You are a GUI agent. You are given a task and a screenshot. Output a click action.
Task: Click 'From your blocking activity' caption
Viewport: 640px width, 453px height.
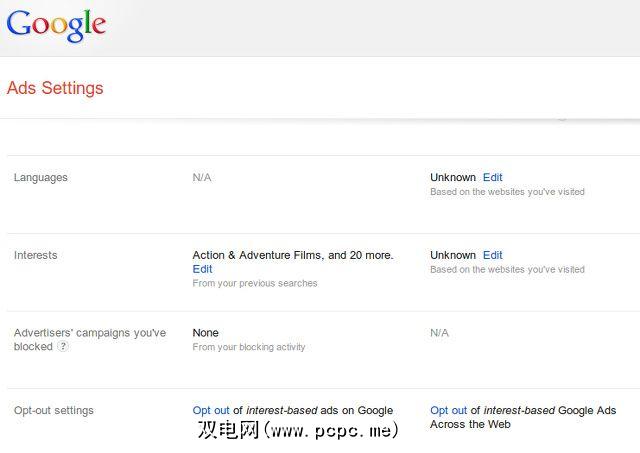click(x=249, y=348)
